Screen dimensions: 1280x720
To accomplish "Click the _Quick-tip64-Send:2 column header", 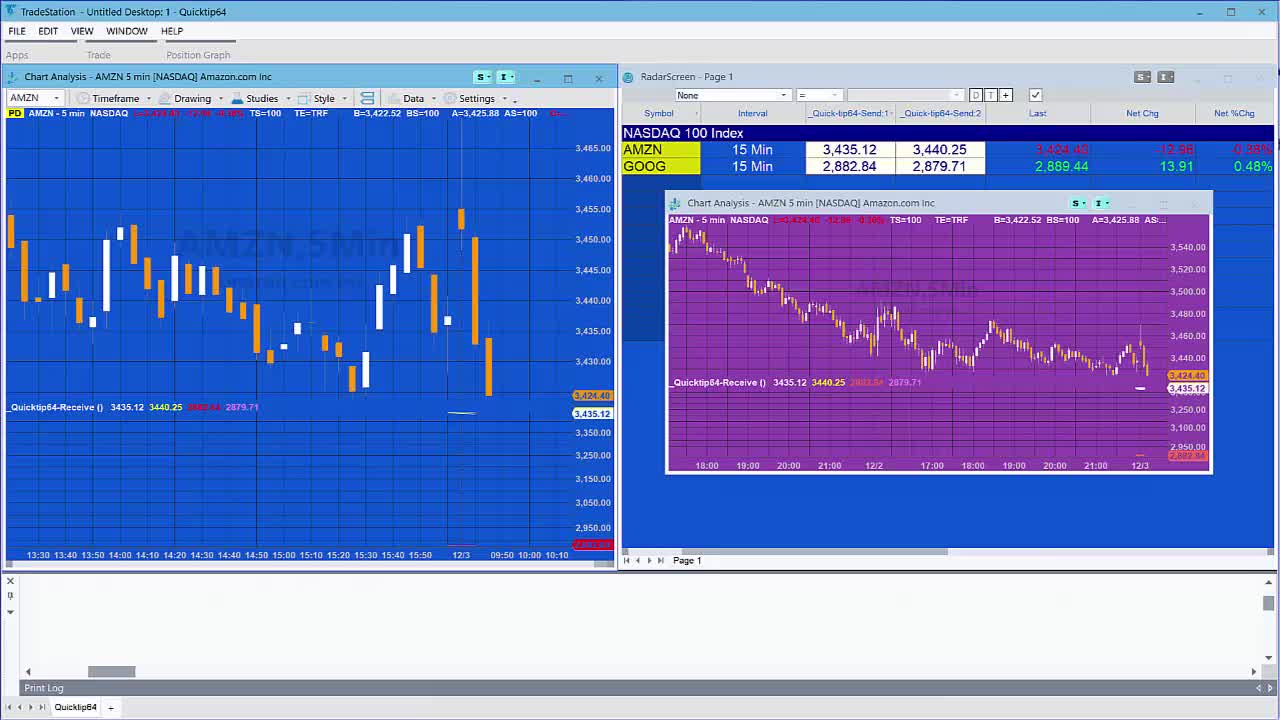I will pos(940,113).
